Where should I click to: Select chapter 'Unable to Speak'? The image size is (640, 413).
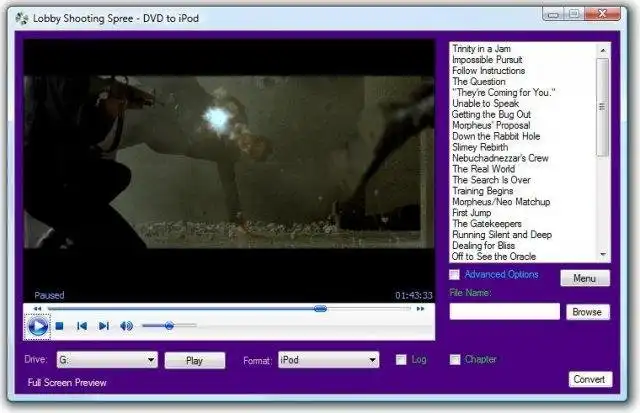tap(485, 104)
